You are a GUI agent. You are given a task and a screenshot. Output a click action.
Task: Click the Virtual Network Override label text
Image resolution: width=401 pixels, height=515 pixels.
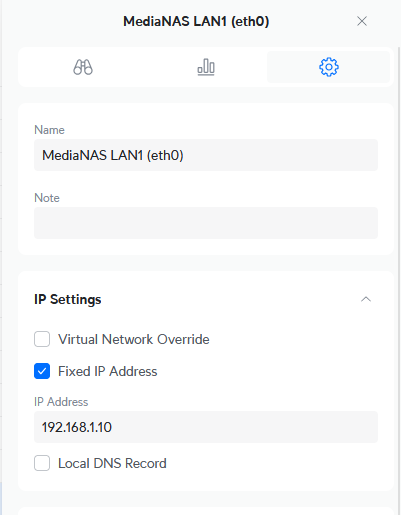pos(134,339)
